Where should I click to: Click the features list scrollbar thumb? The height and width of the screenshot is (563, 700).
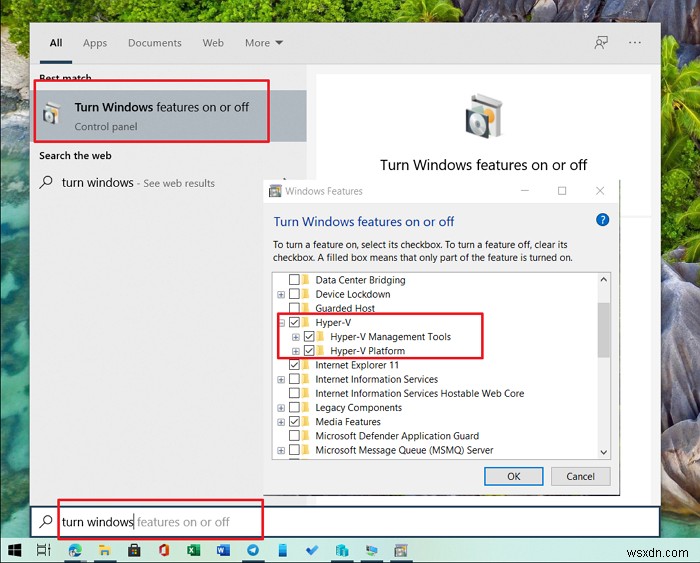pyautogui.click(x=604, y=330)
